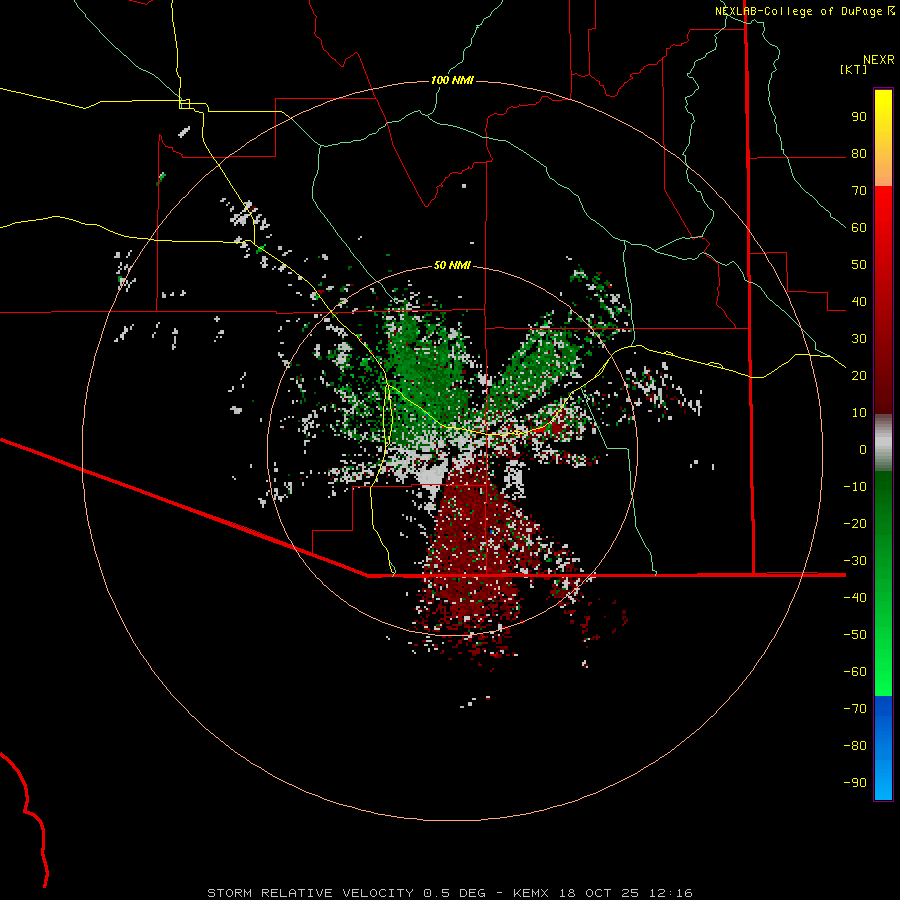Image resolution: width=900 pixels, height=900 pixels.
Task: Click the 70 value on velocity scale
Action: (859, 191)
